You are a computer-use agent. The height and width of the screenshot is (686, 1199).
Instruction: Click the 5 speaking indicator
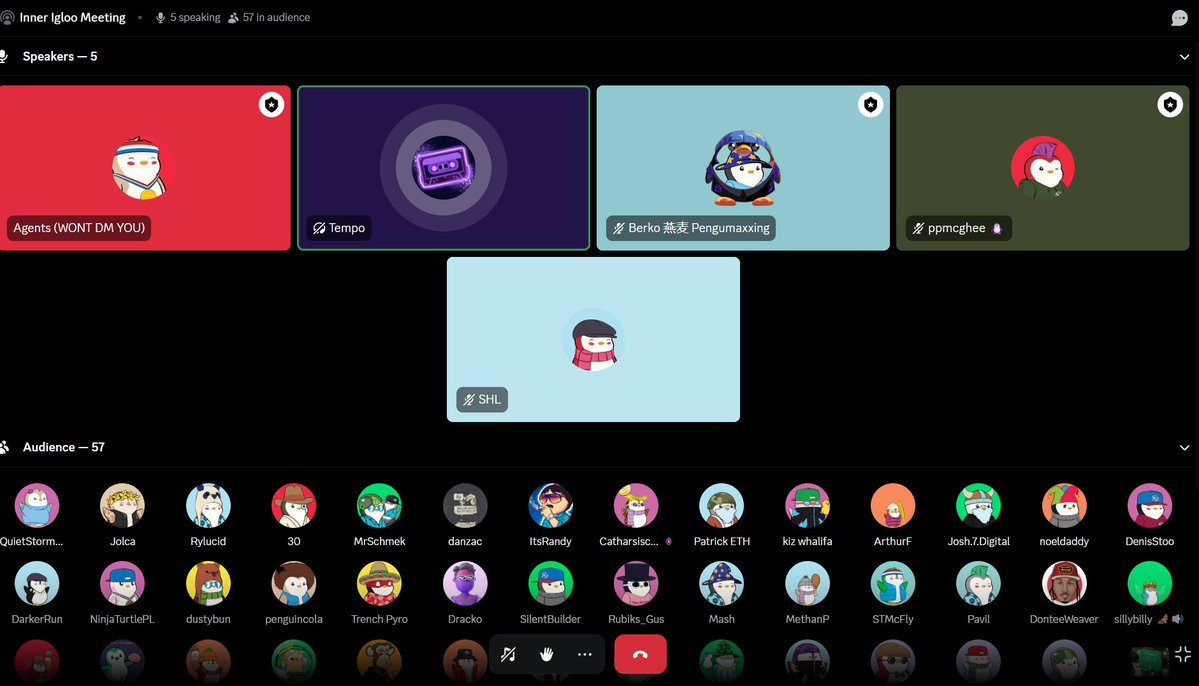(188, 18)
